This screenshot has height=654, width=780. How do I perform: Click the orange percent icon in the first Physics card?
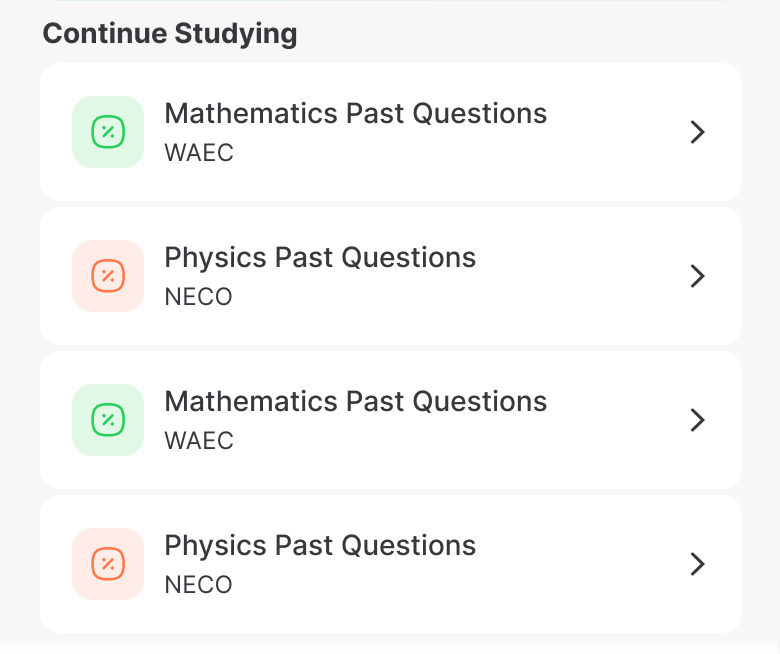click(108, 276)
